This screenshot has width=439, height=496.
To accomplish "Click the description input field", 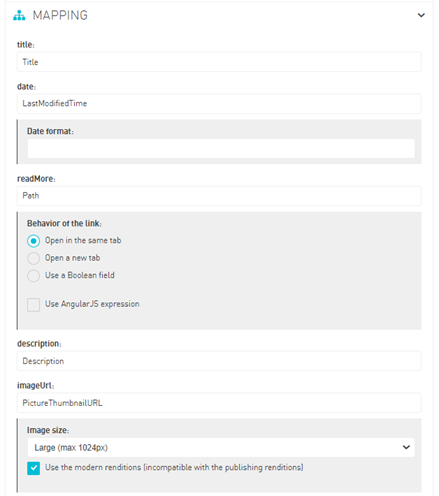I will 219,361.
